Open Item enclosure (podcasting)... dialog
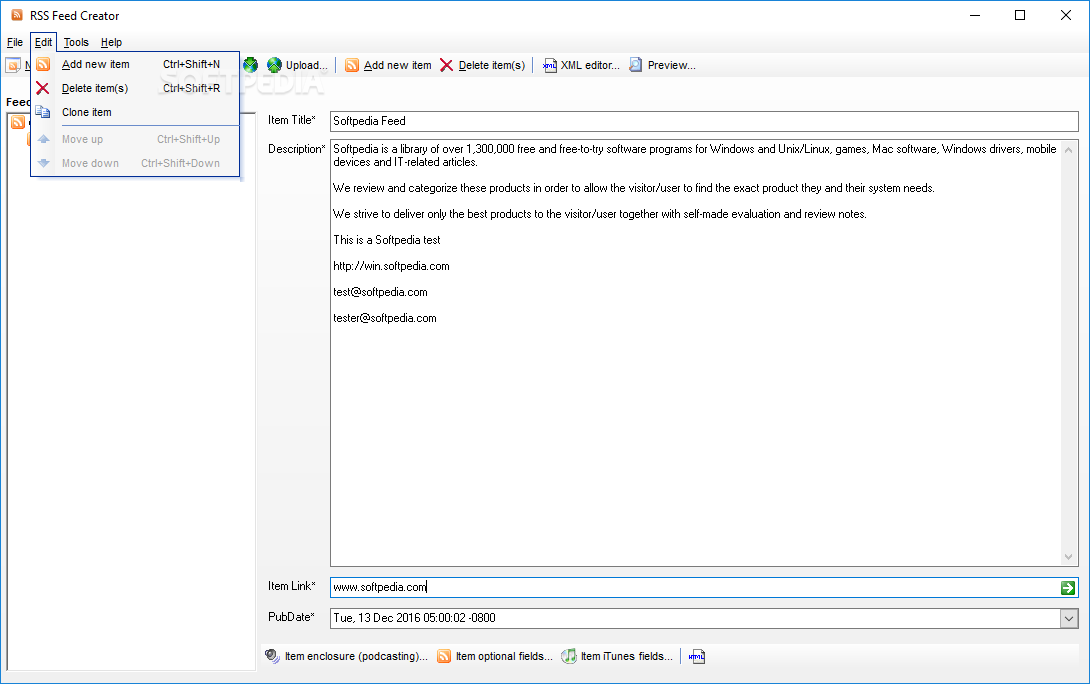 [x=347, y=656]
